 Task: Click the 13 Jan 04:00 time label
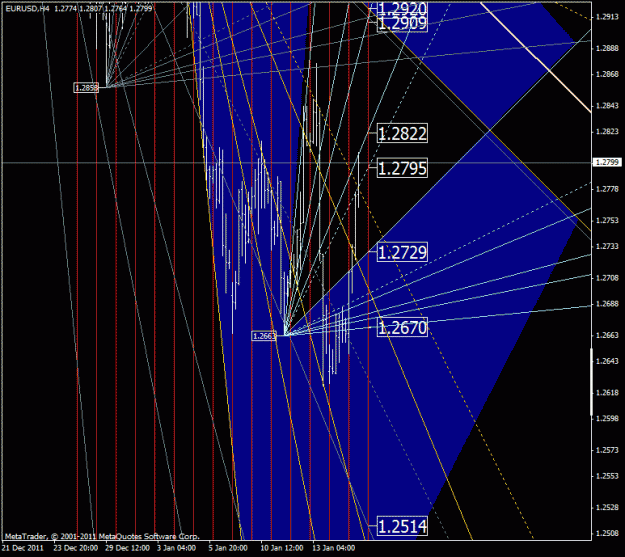click(334, 548)
